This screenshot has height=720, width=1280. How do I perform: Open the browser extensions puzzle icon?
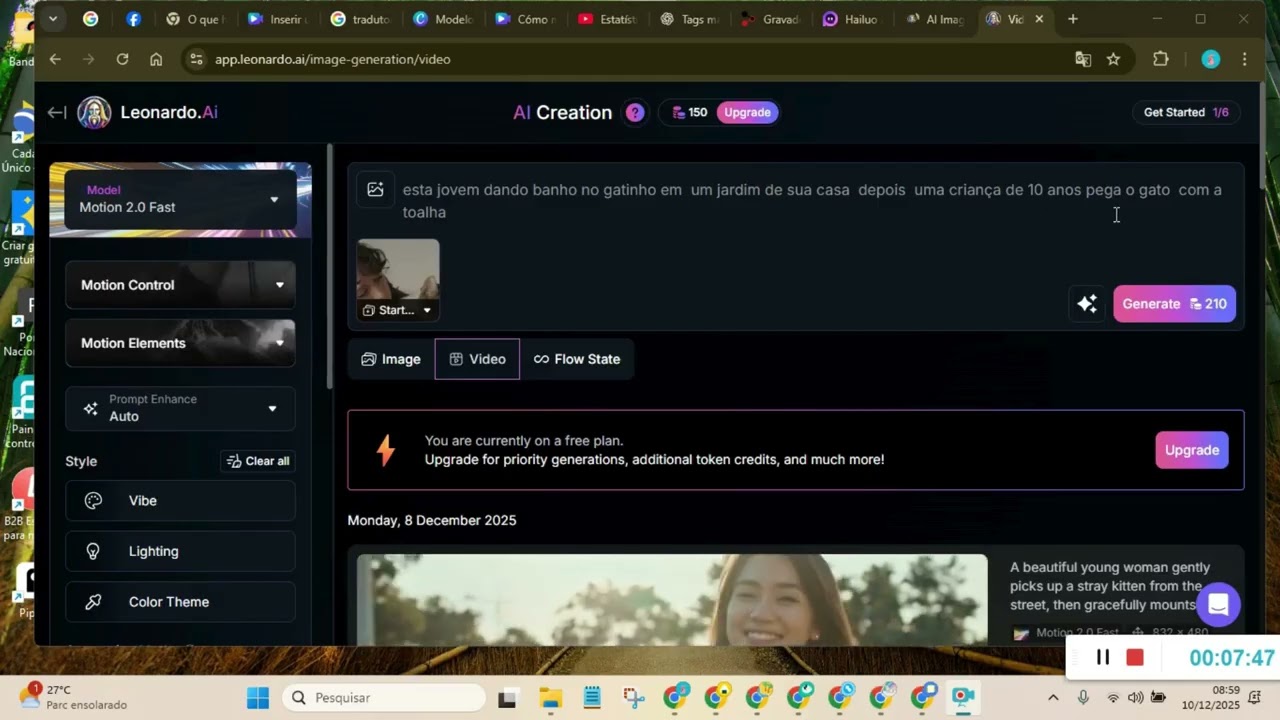[x=1160, y=59]
